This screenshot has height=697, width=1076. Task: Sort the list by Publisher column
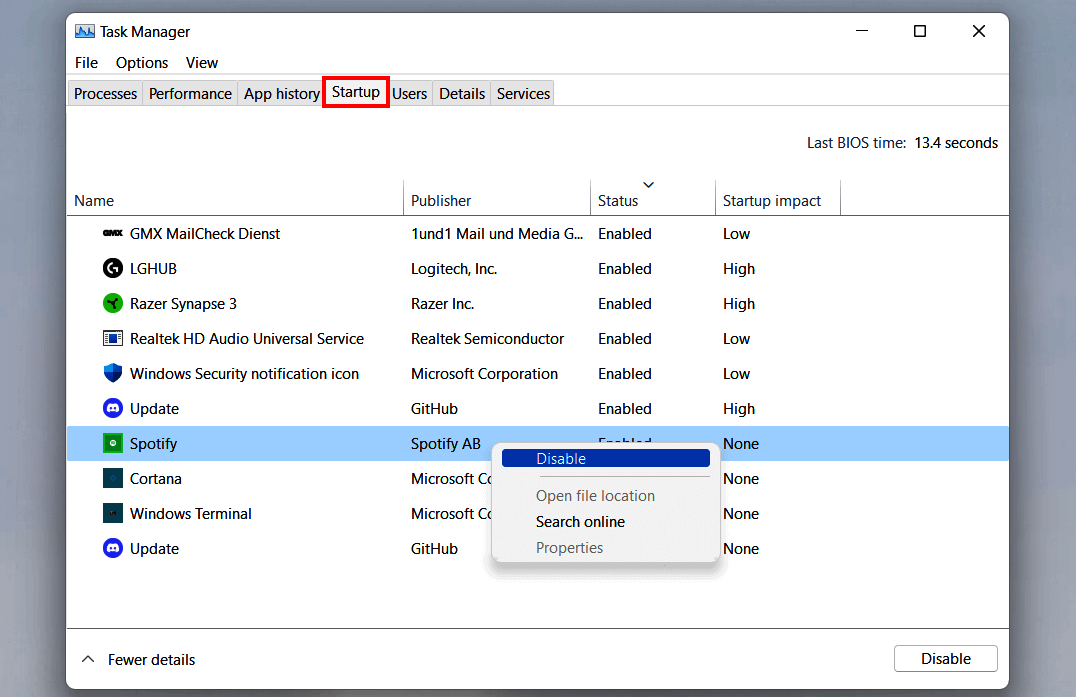point(441,200)
